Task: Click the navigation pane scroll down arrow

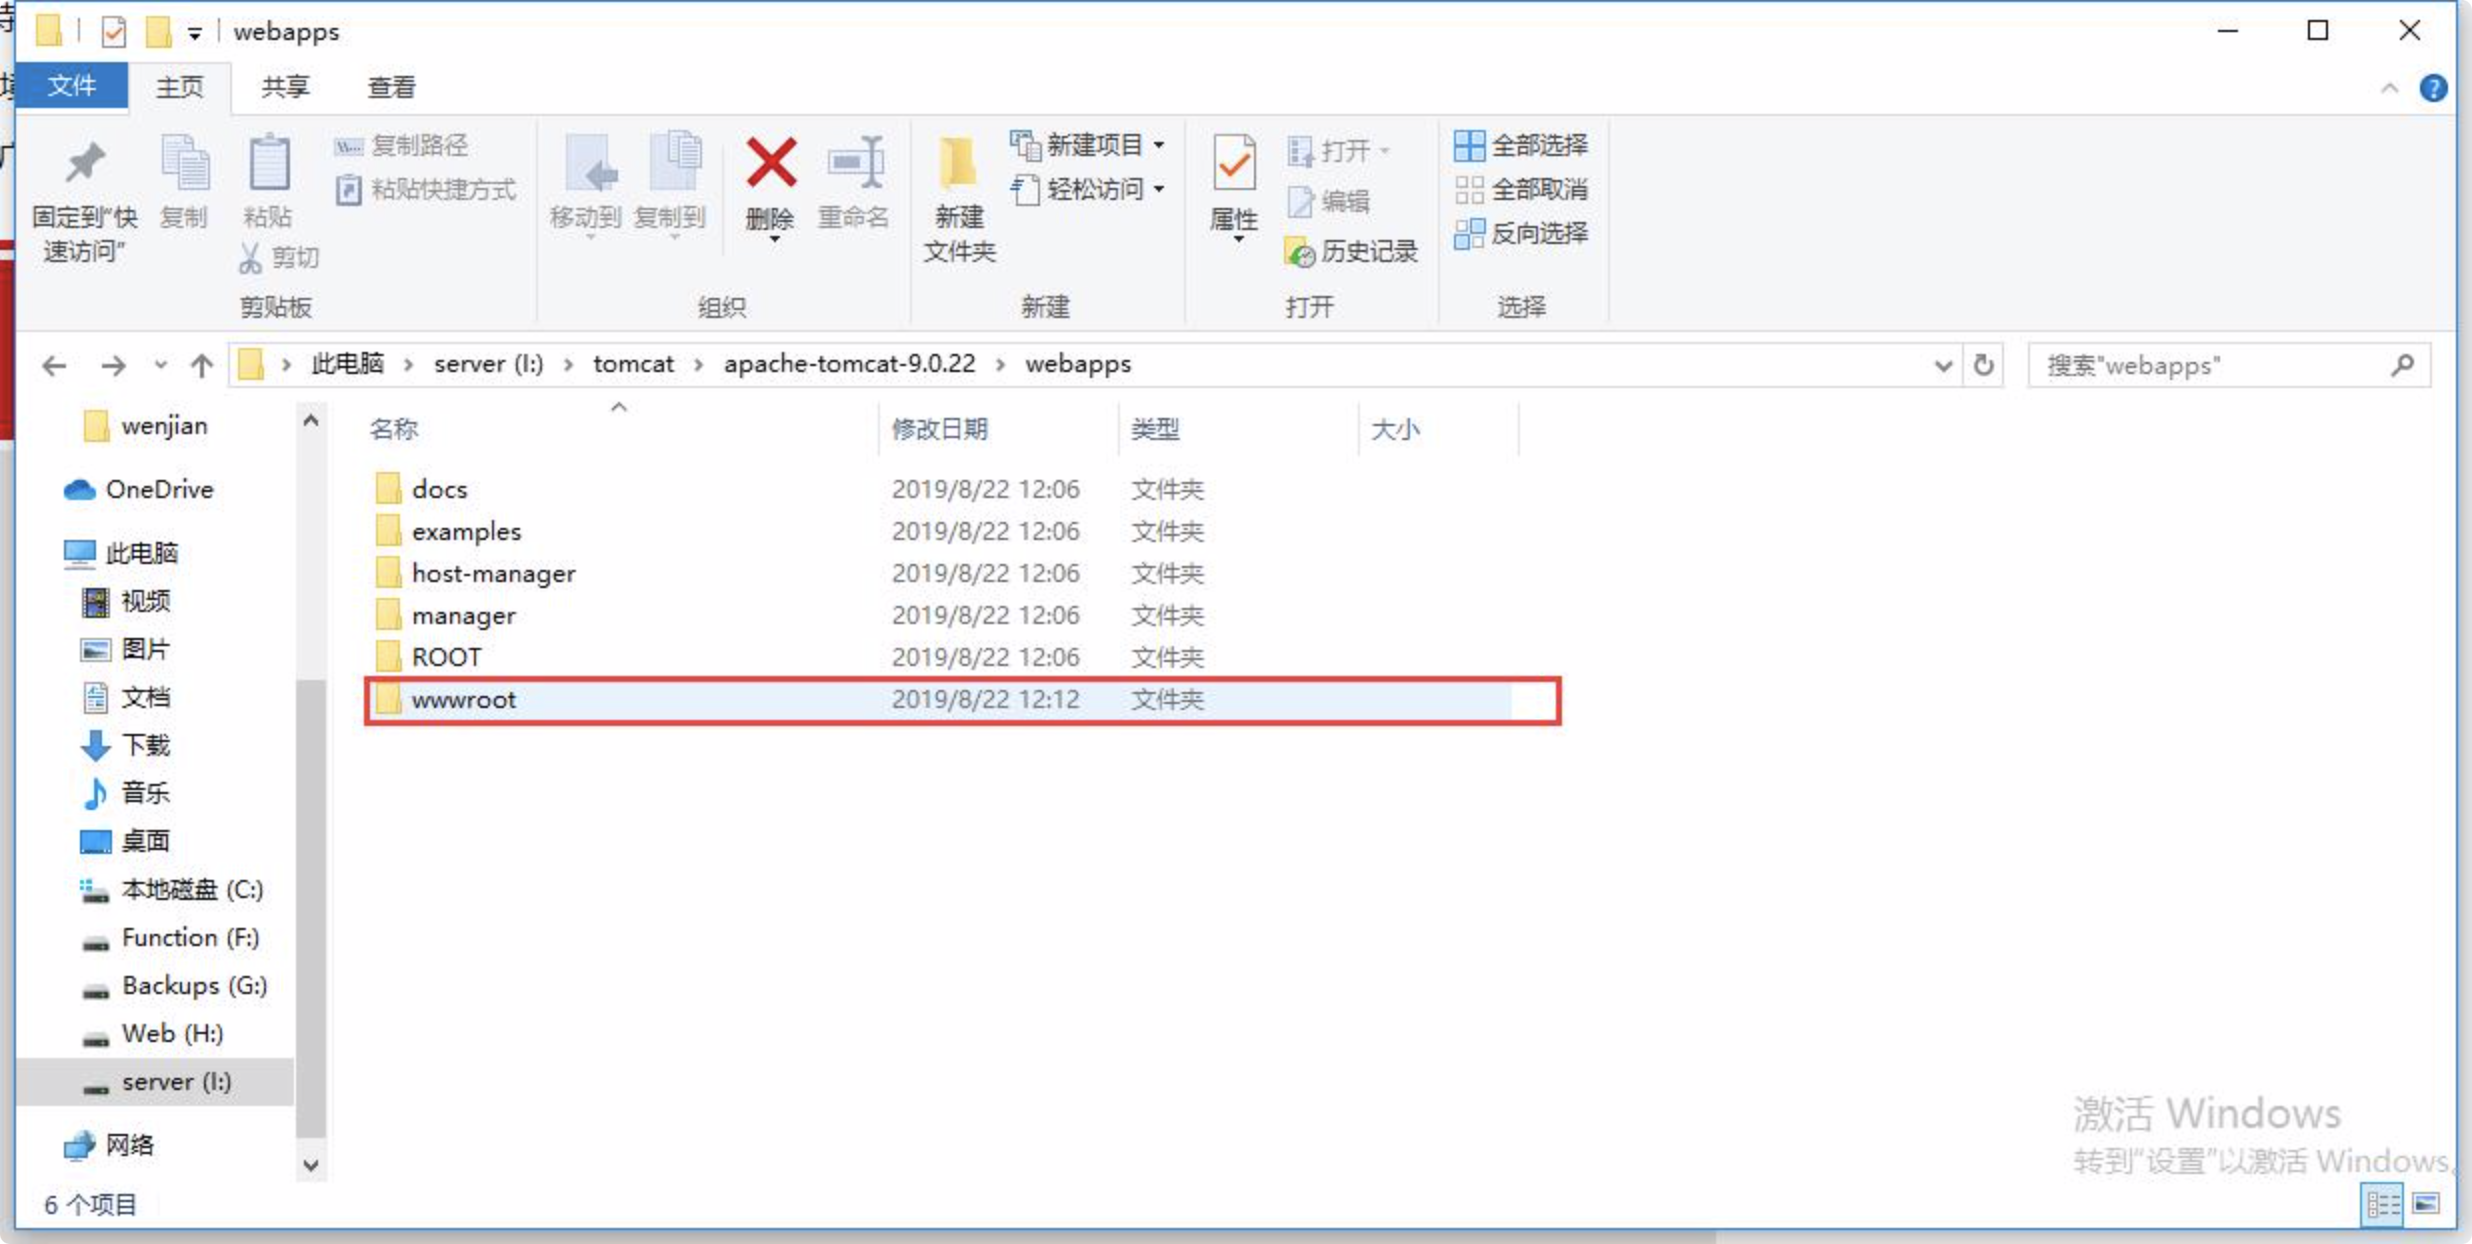Action: click(x=311, y=1165)
